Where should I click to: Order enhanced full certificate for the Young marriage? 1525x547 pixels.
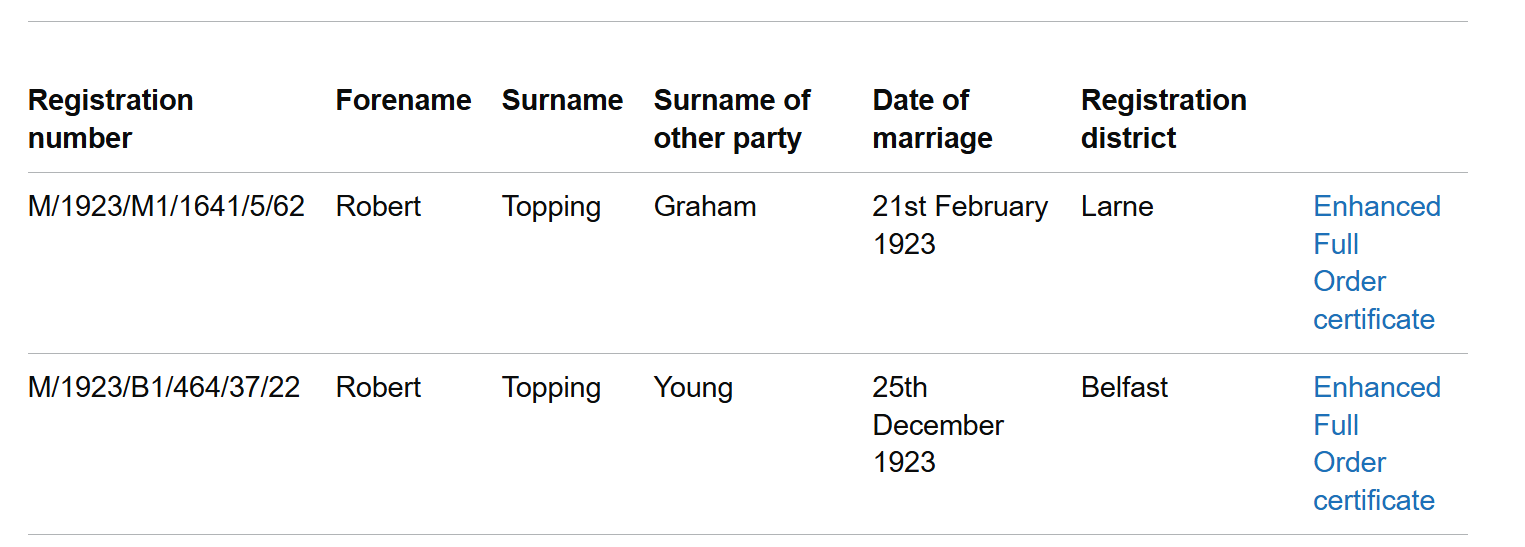(1376, 443)
